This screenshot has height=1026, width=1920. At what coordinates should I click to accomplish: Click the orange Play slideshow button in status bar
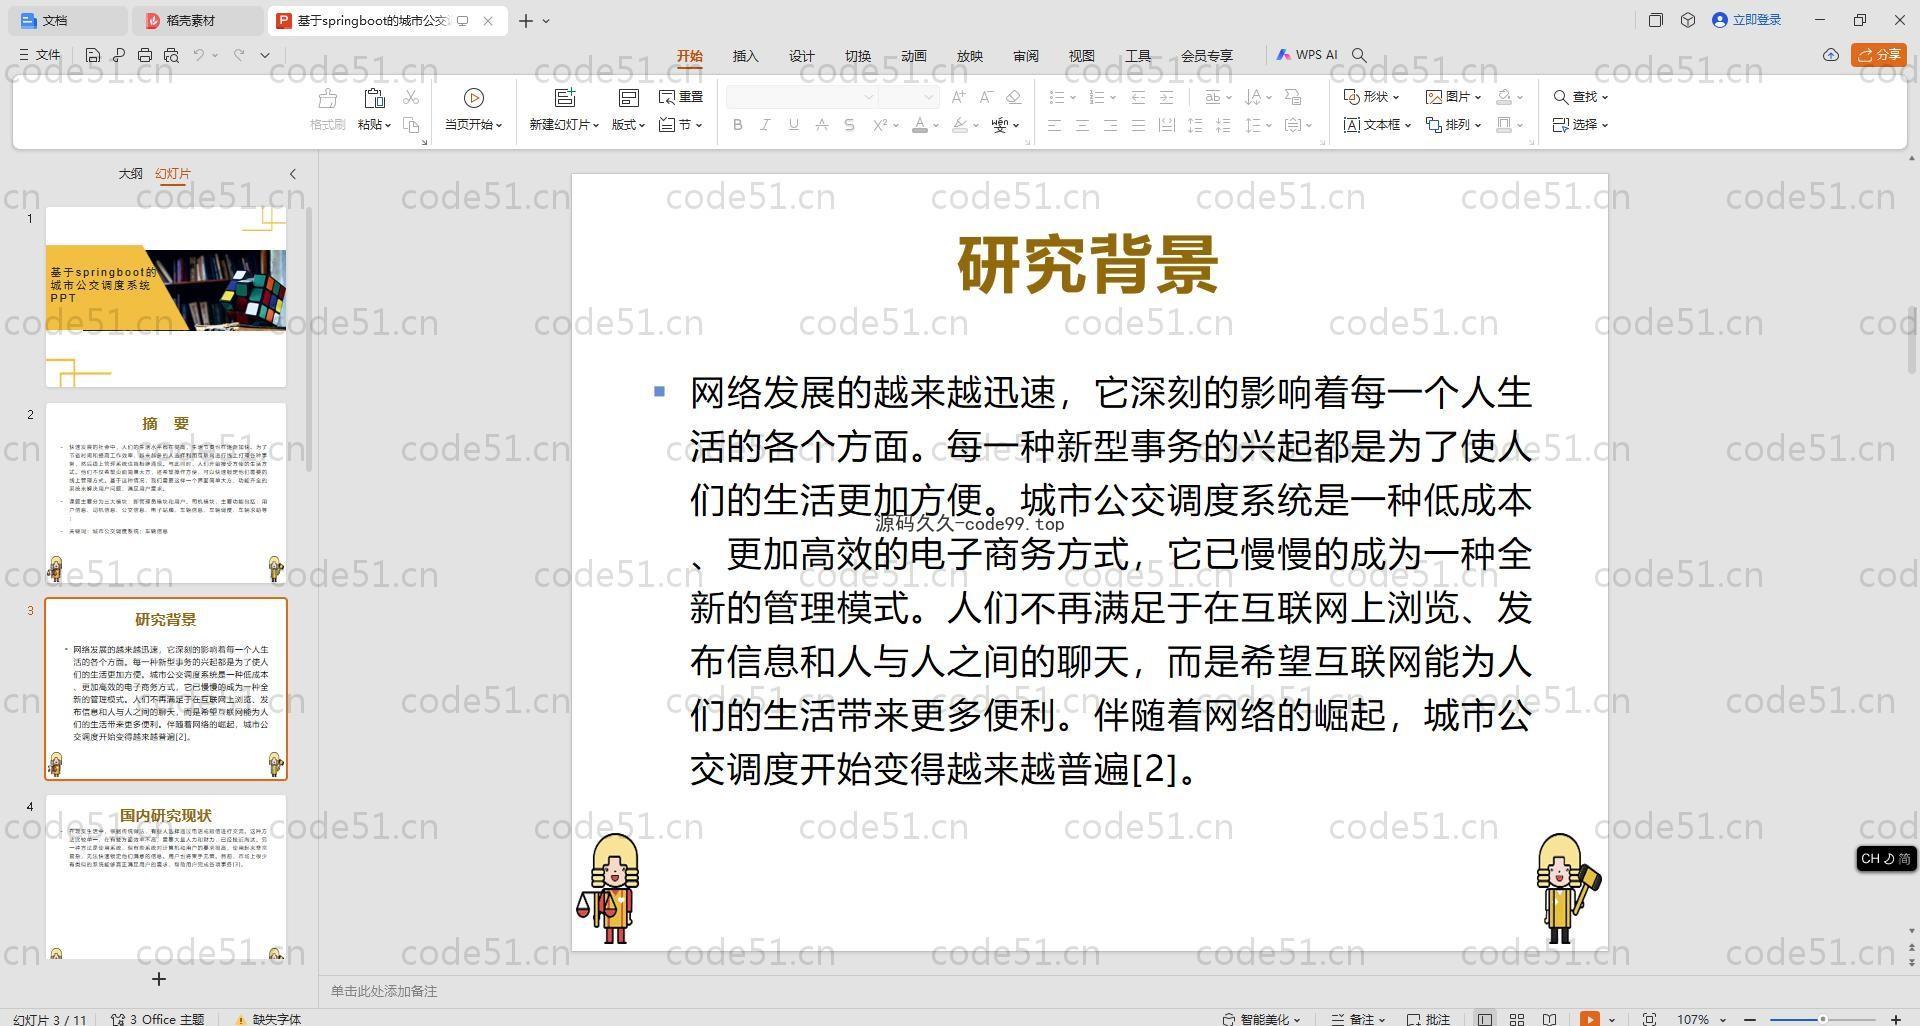(1589, 1019)
